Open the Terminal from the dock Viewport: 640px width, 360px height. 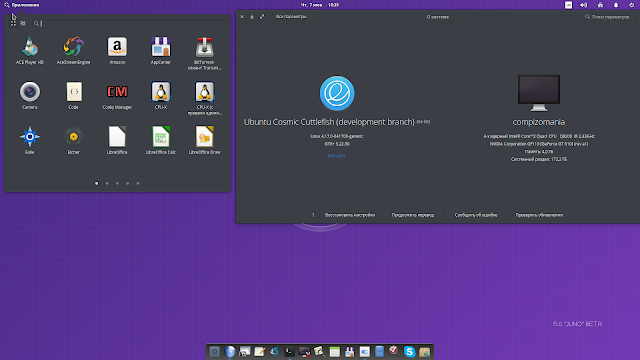[289, 351]
